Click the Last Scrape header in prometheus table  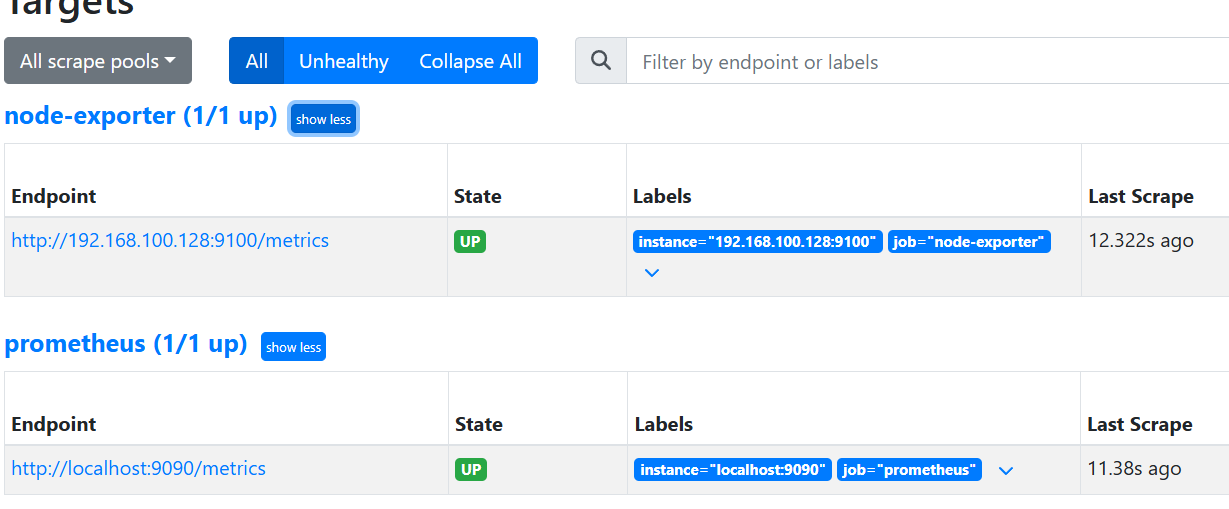click(1140, 424)
